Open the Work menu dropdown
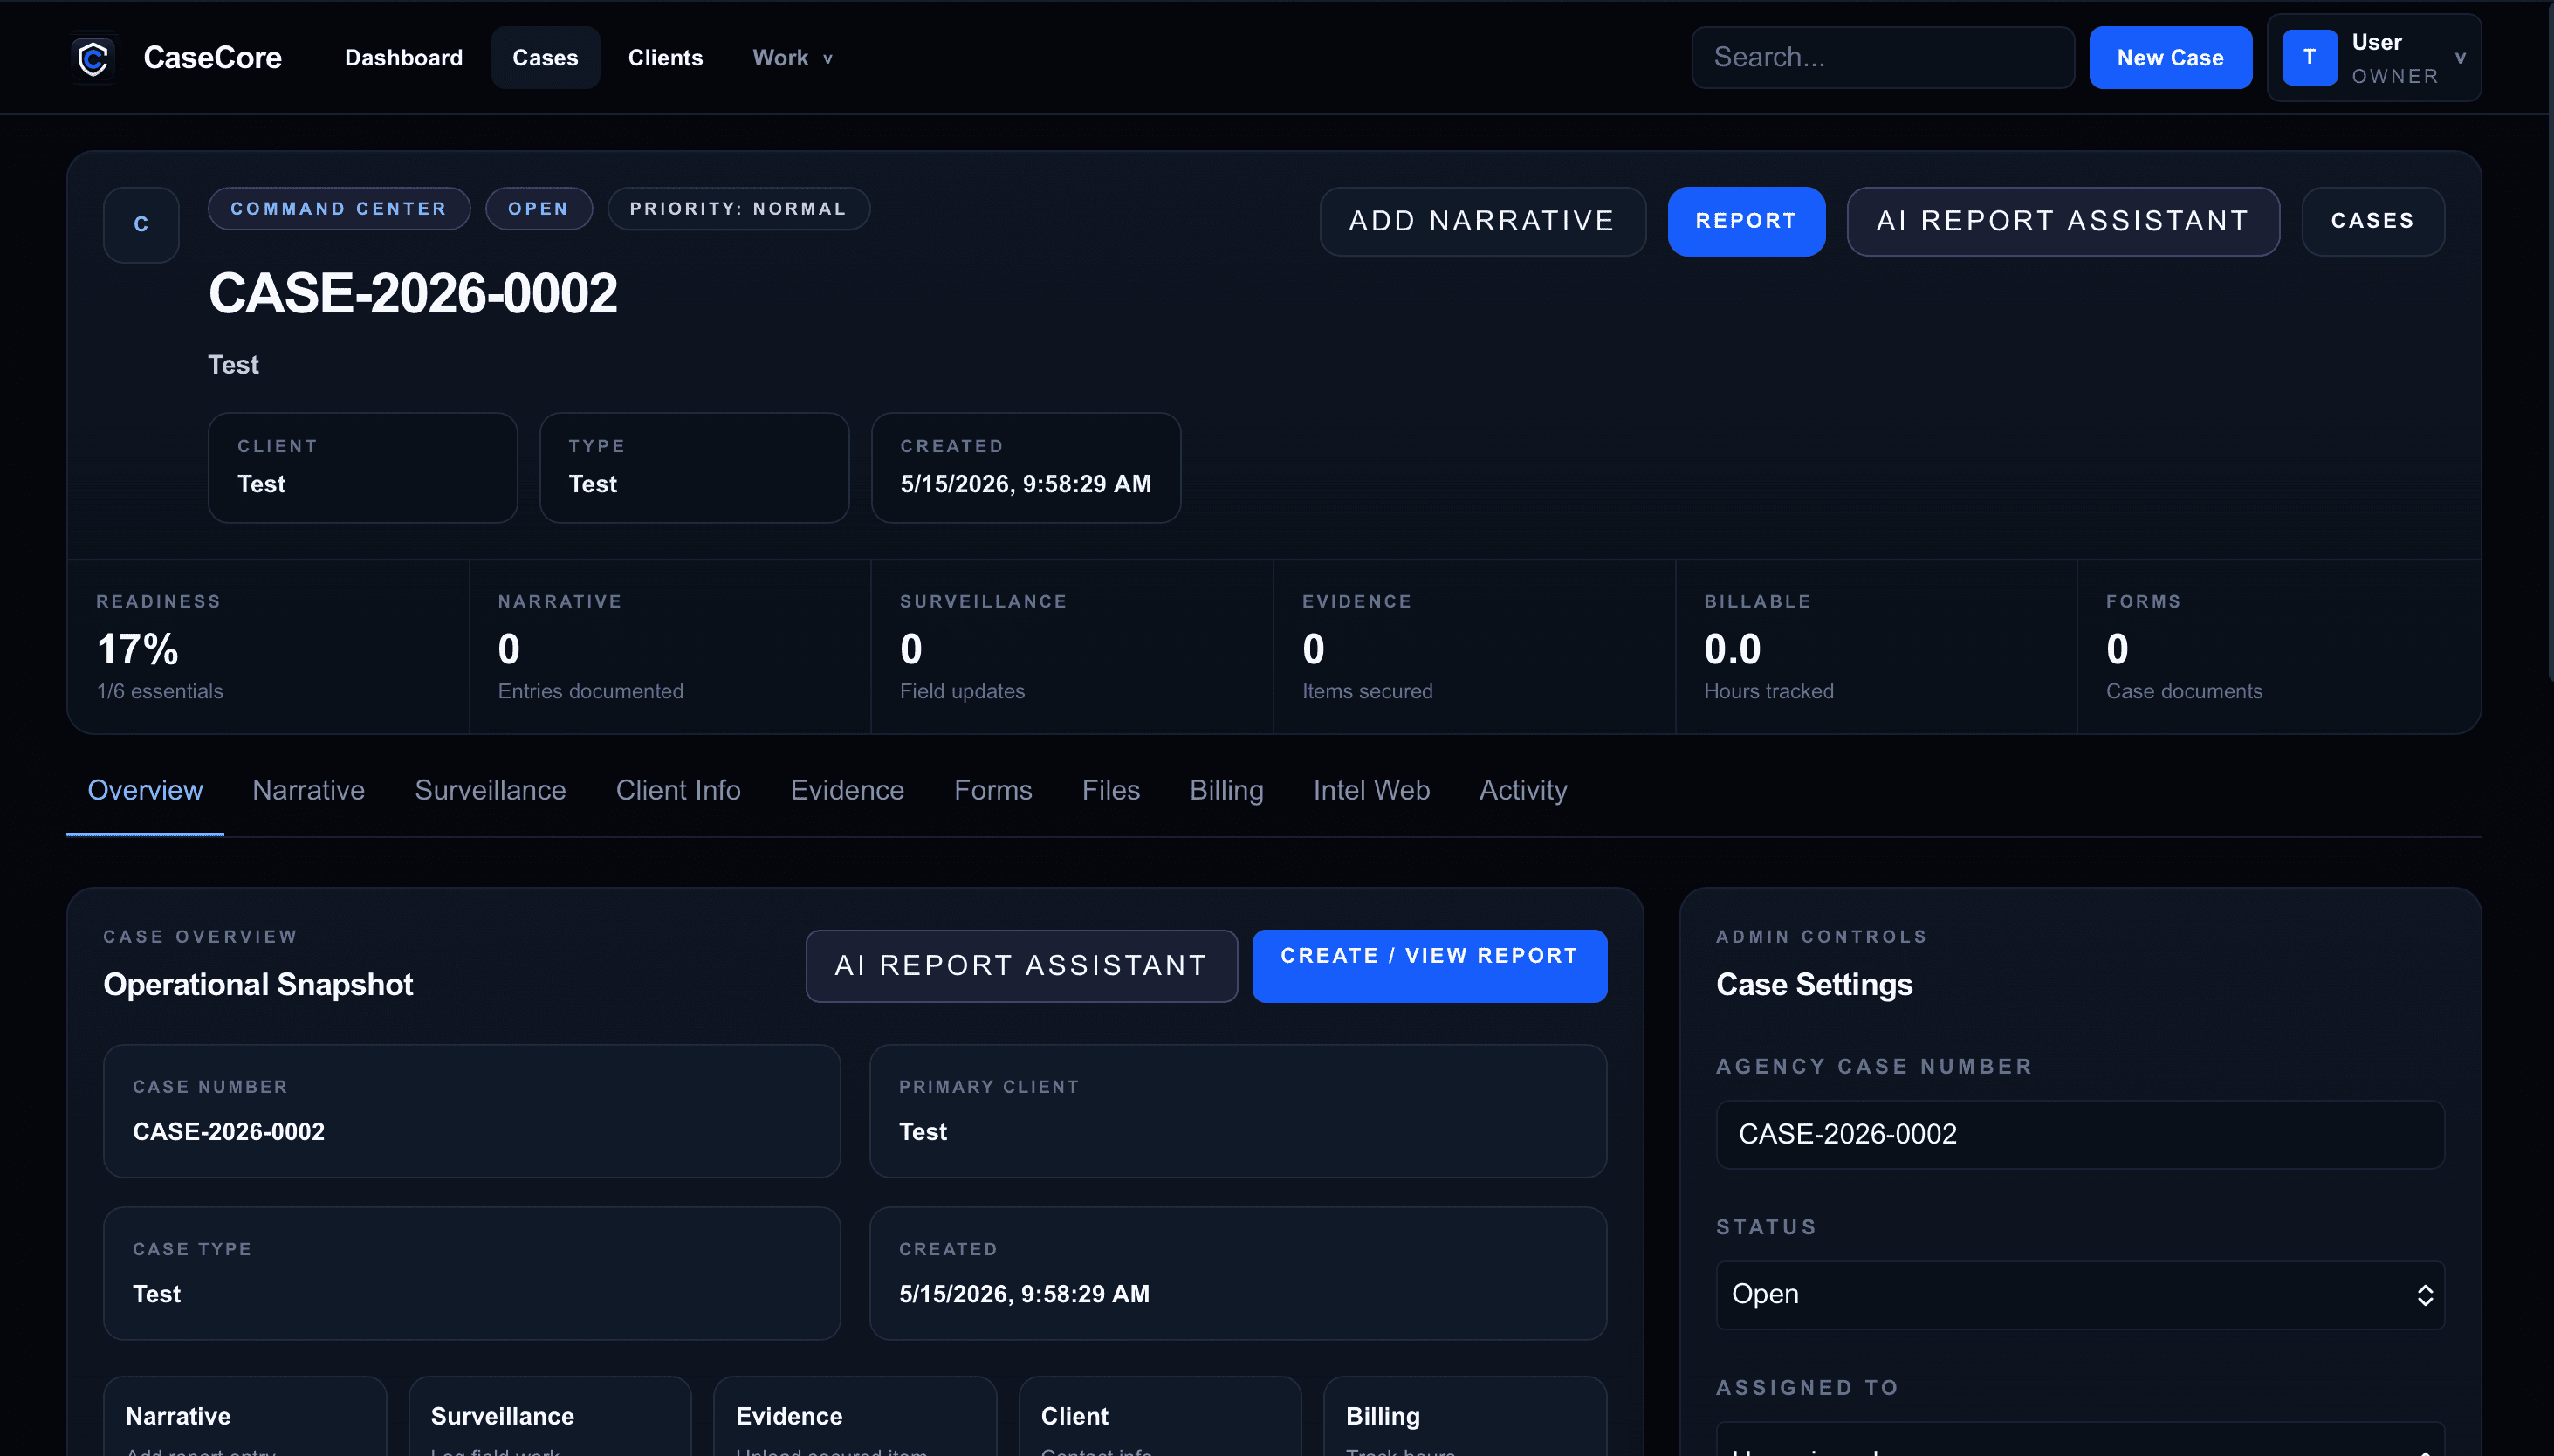 click(x=792, y=58)
